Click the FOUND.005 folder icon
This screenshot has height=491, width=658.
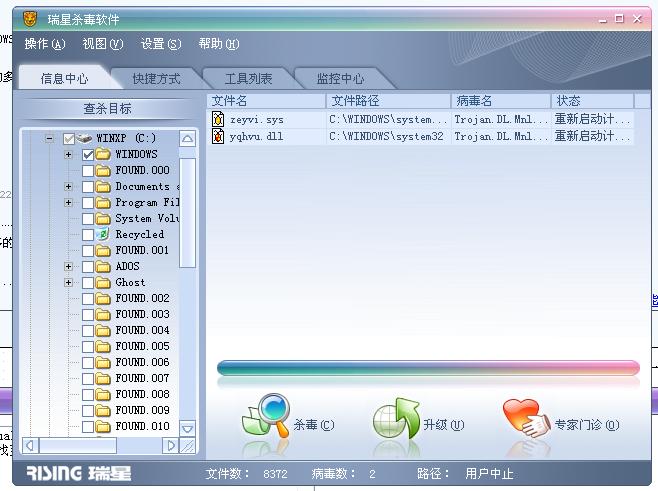[102, 346]
